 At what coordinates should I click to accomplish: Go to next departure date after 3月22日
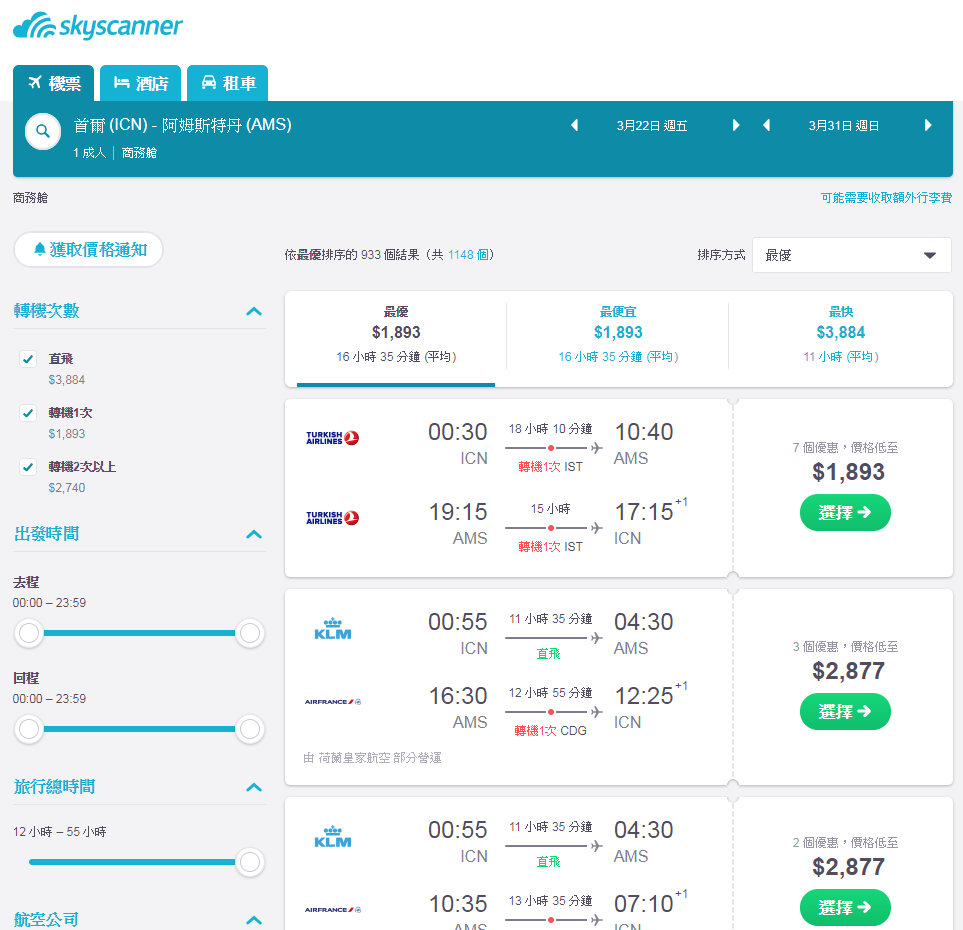[x=736, y=125]
